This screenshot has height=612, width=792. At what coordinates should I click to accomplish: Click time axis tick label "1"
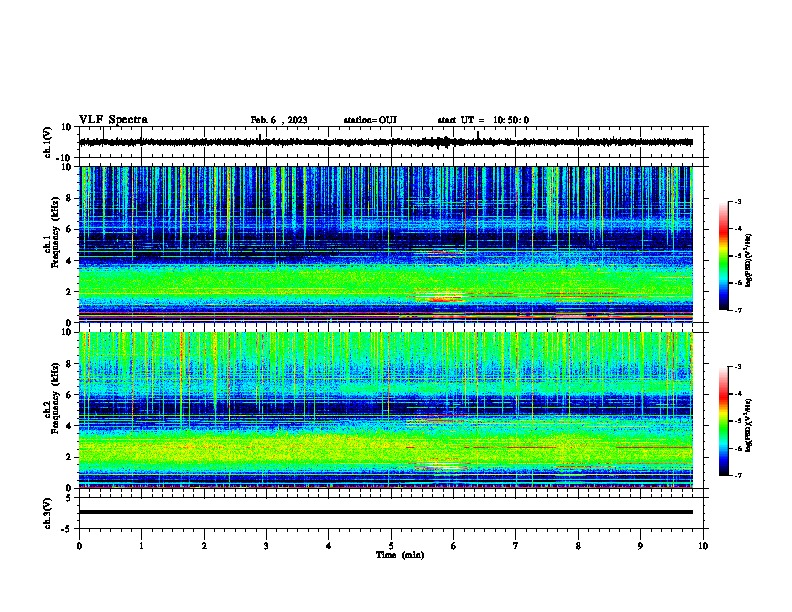point(141,546)
